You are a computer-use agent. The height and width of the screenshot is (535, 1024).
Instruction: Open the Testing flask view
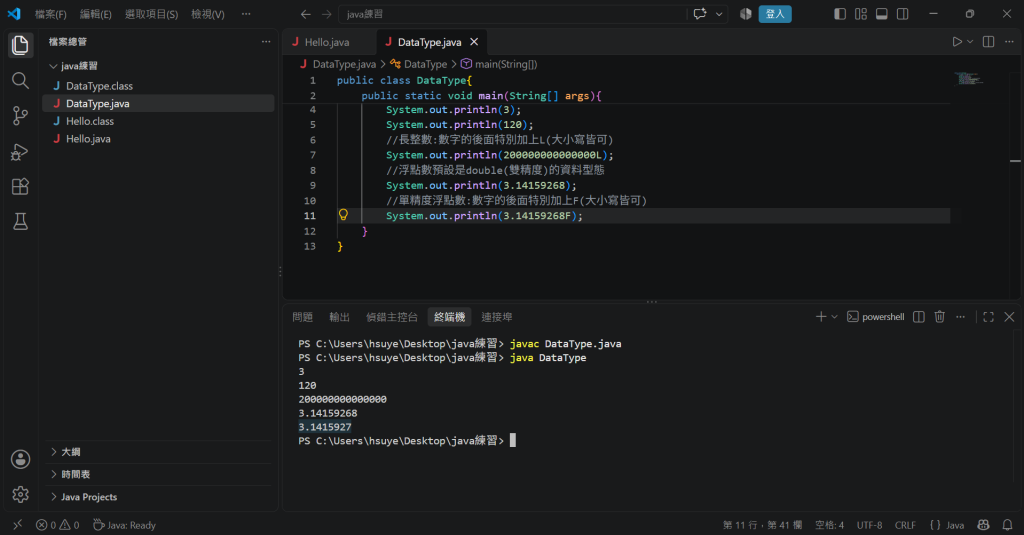point(20,221)
